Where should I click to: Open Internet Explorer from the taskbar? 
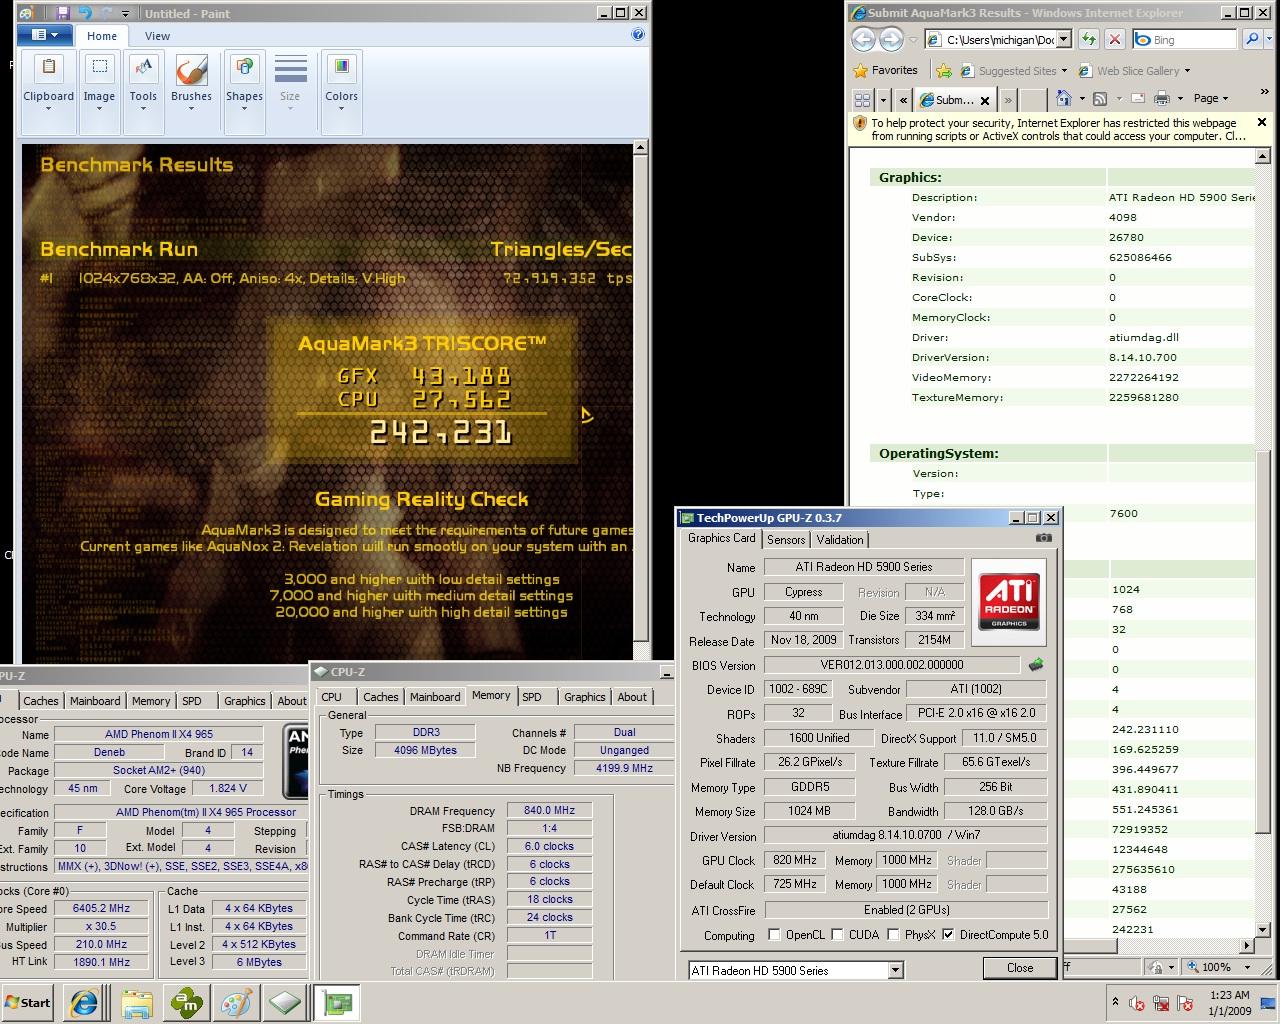(x=84, y=1003)
